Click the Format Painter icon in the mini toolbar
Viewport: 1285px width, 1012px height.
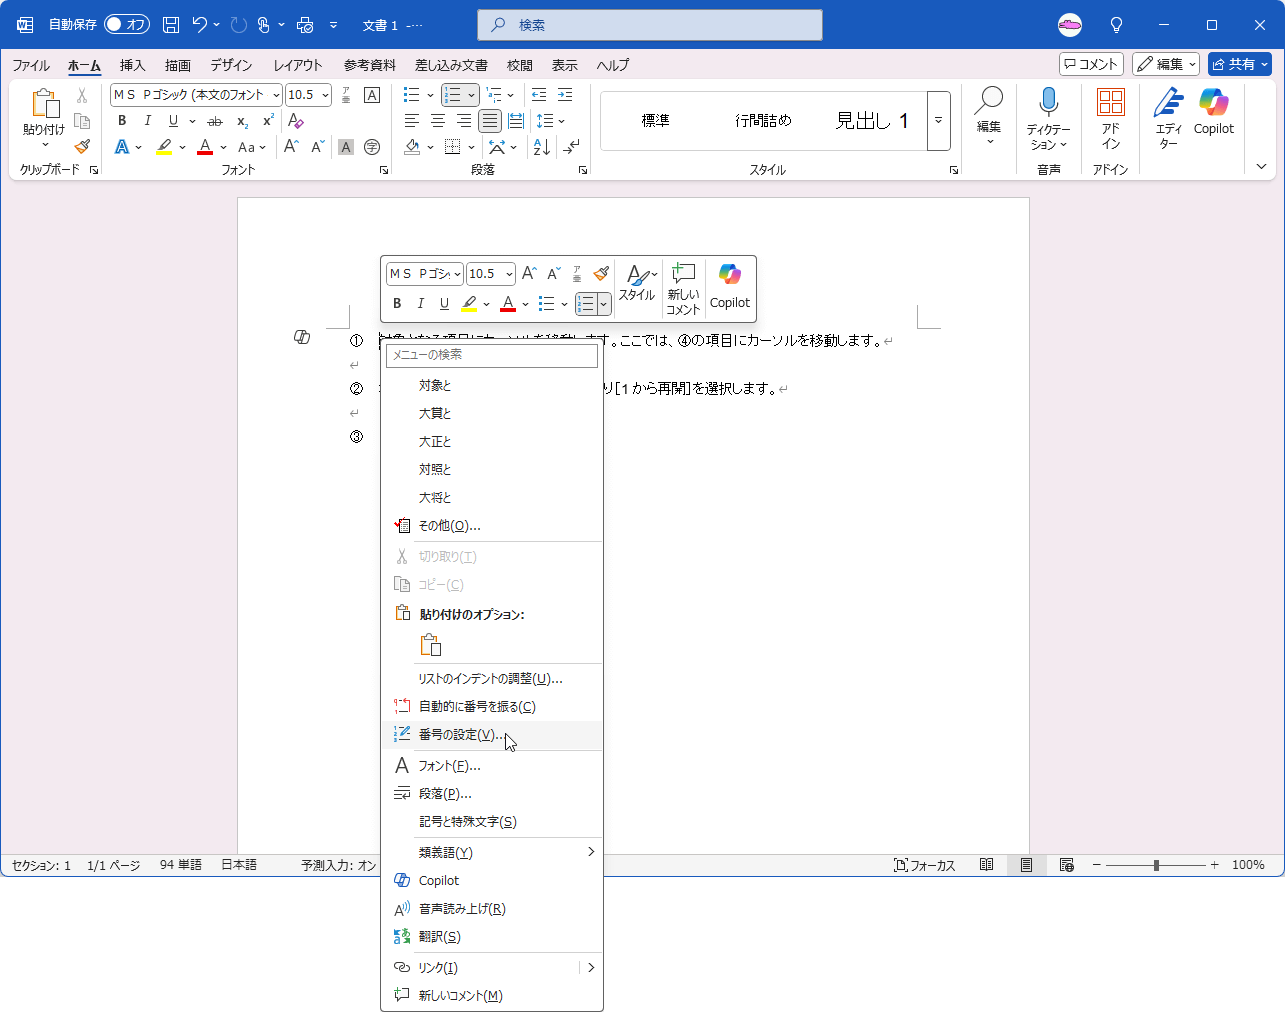[601, 273]
